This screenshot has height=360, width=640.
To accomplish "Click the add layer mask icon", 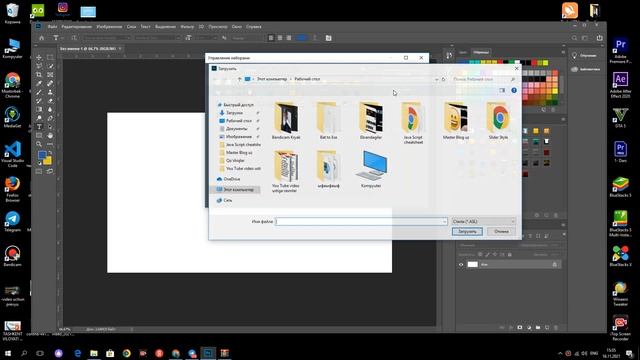I will click(x=520, y=327).
